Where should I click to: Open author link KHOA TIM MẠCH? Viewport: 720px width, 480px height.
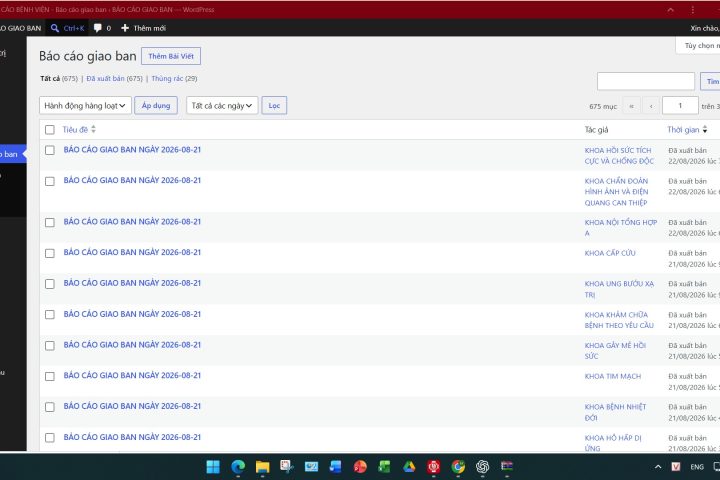(x=613, y=376)
